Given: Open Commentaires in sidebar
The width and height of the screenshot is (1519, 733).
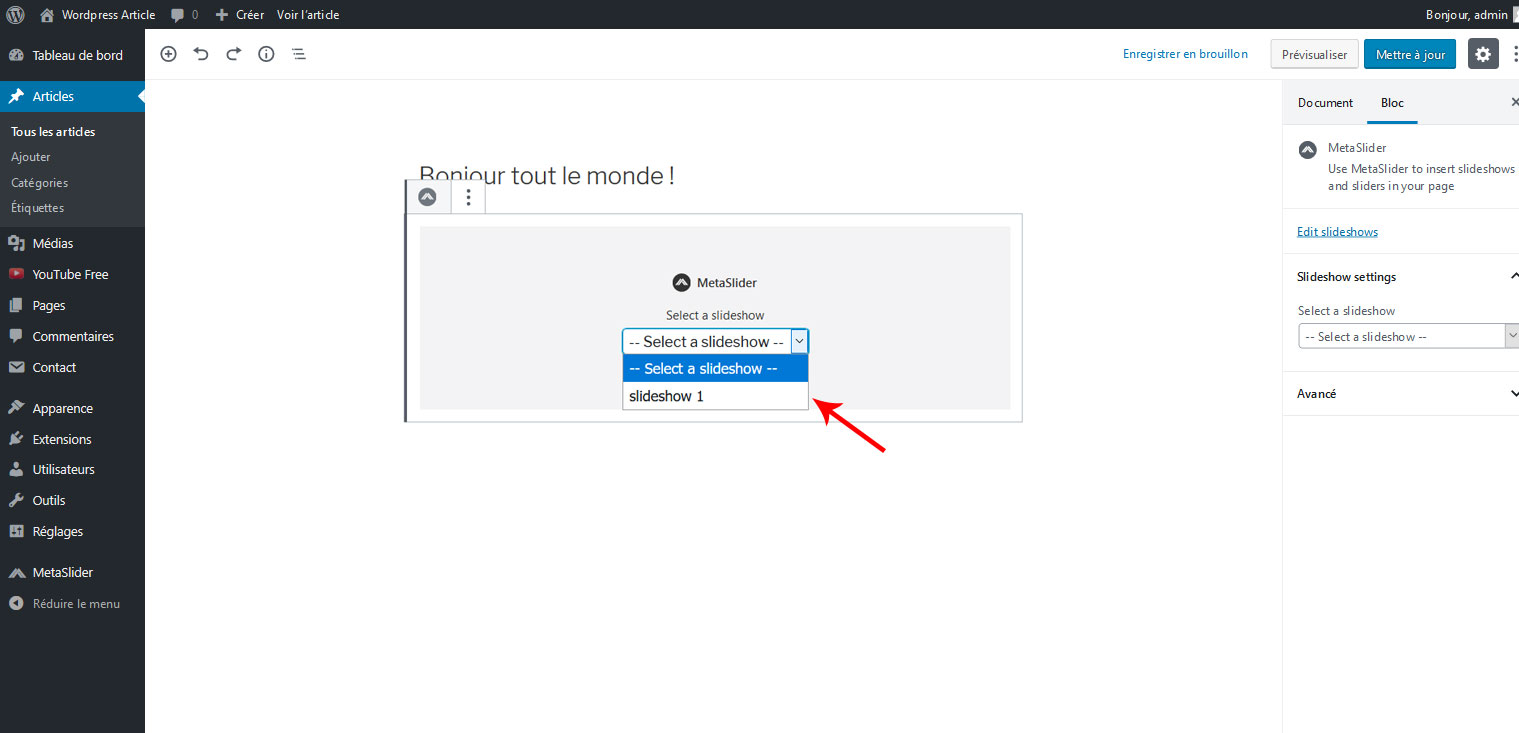Looking at the screenshot, I should (x=72, y=336).
